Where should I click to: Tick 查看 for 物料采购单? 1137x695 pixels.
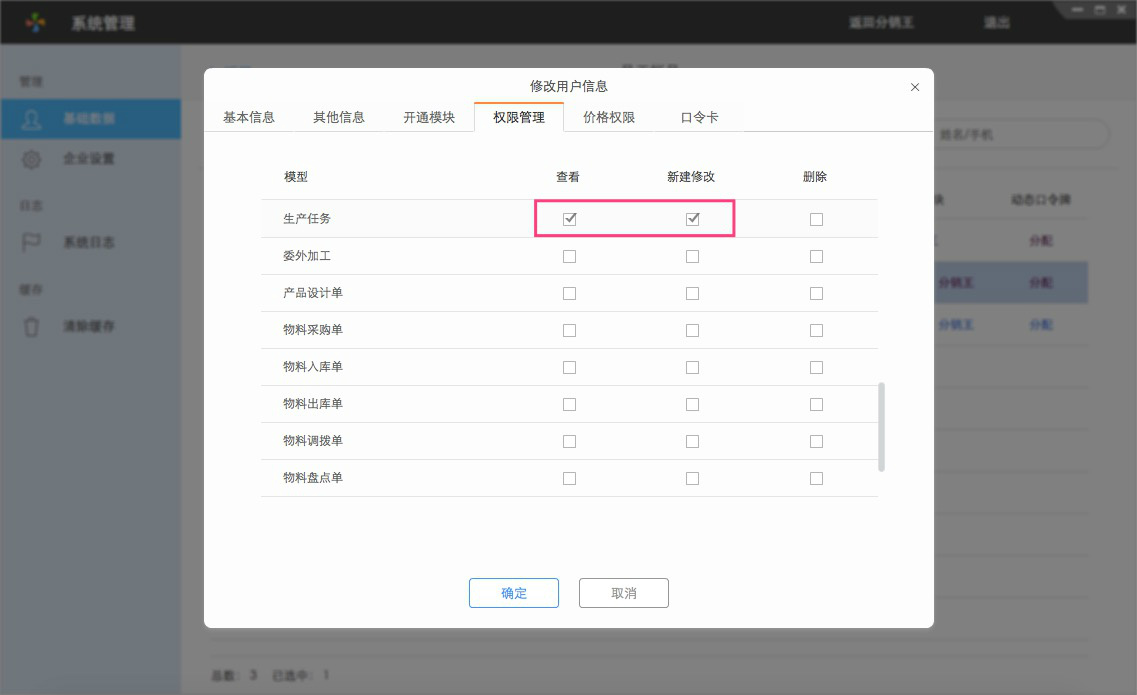569,330
